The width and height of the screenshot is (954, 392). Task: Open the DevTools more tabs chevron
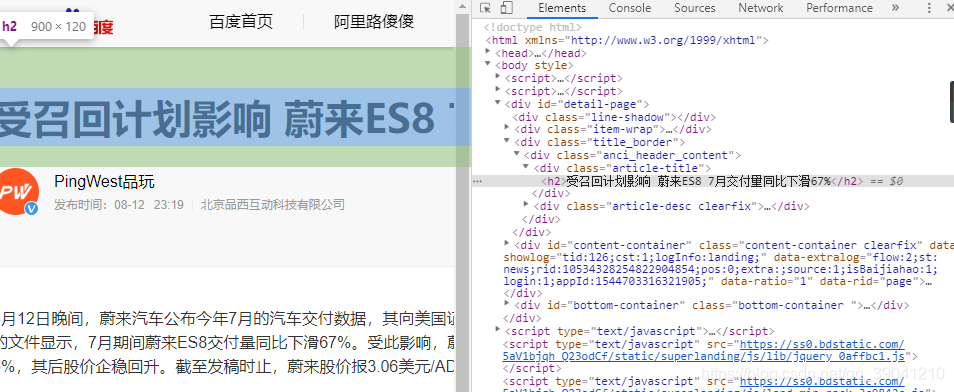point(895,8)
